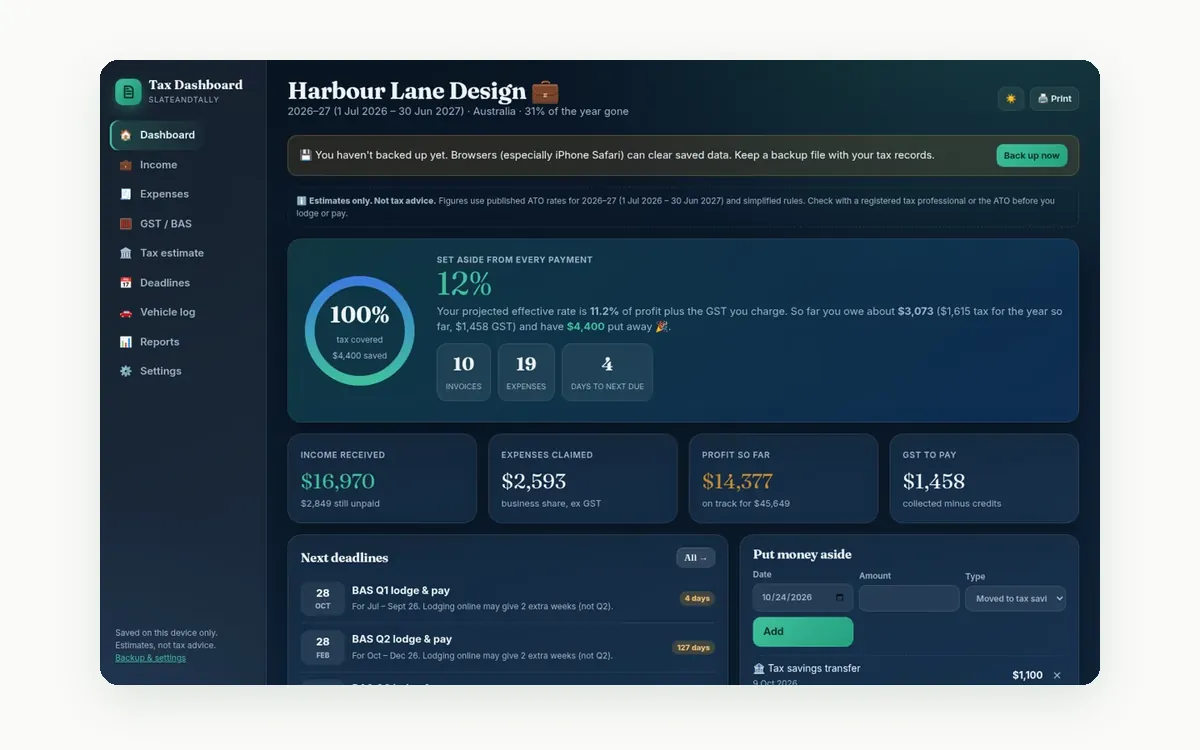Click the house icon beside Dashboard
This screenshot has width=1200, height=750.
(126, 135)
